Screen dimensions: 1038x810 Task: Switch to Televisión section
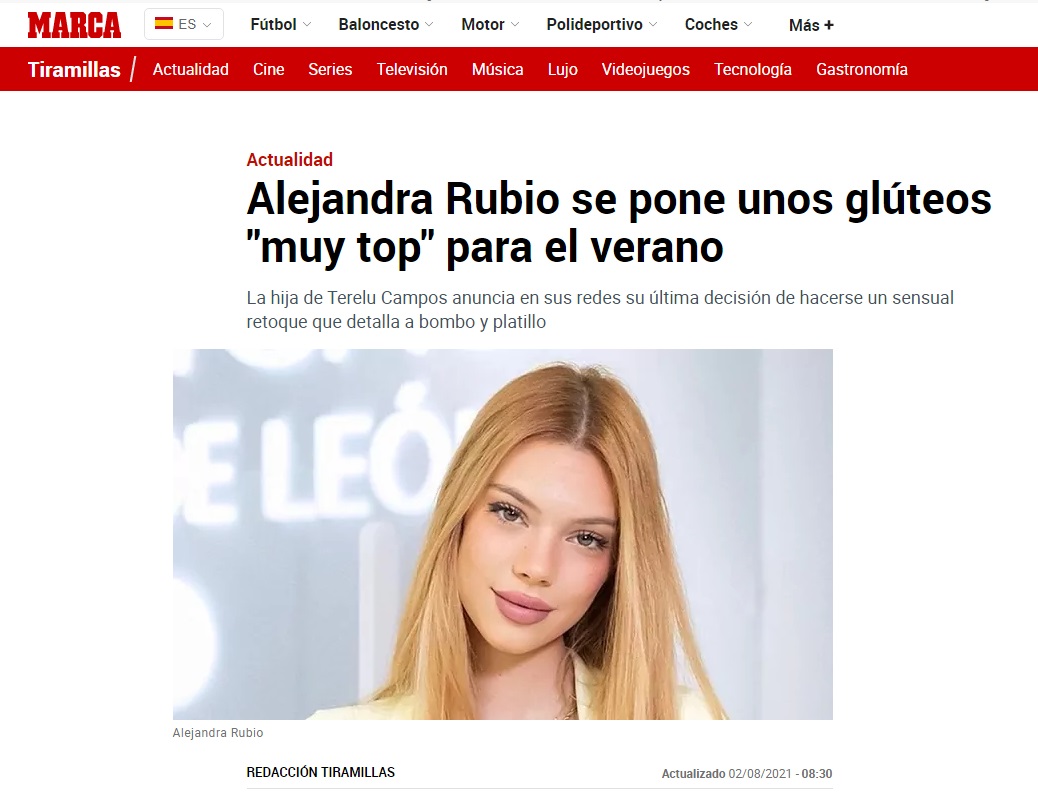point(412,69)
